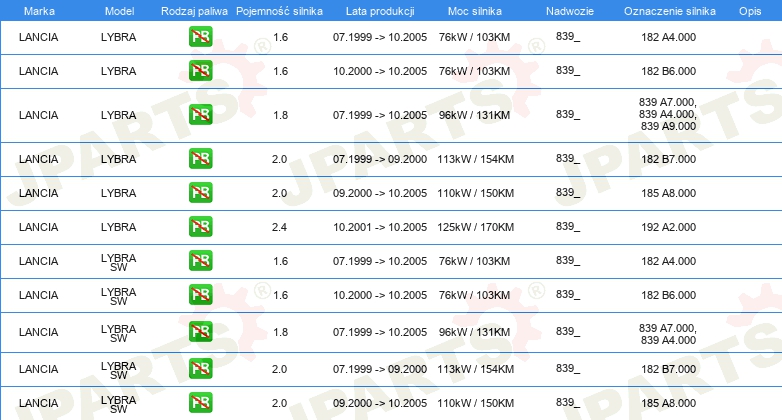Click the fuel icon in the LYBRA 1.6 182 A4.000 row
782x420 pixels.
(200, 36)
